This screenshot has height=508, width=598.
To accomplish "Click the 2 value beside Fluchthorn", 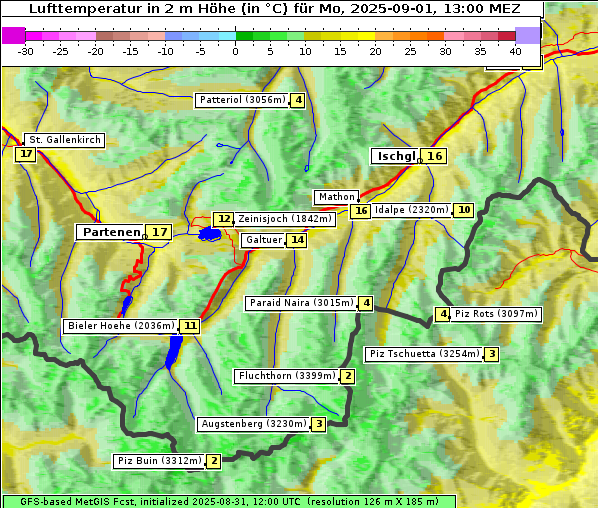I will (347, 376).
